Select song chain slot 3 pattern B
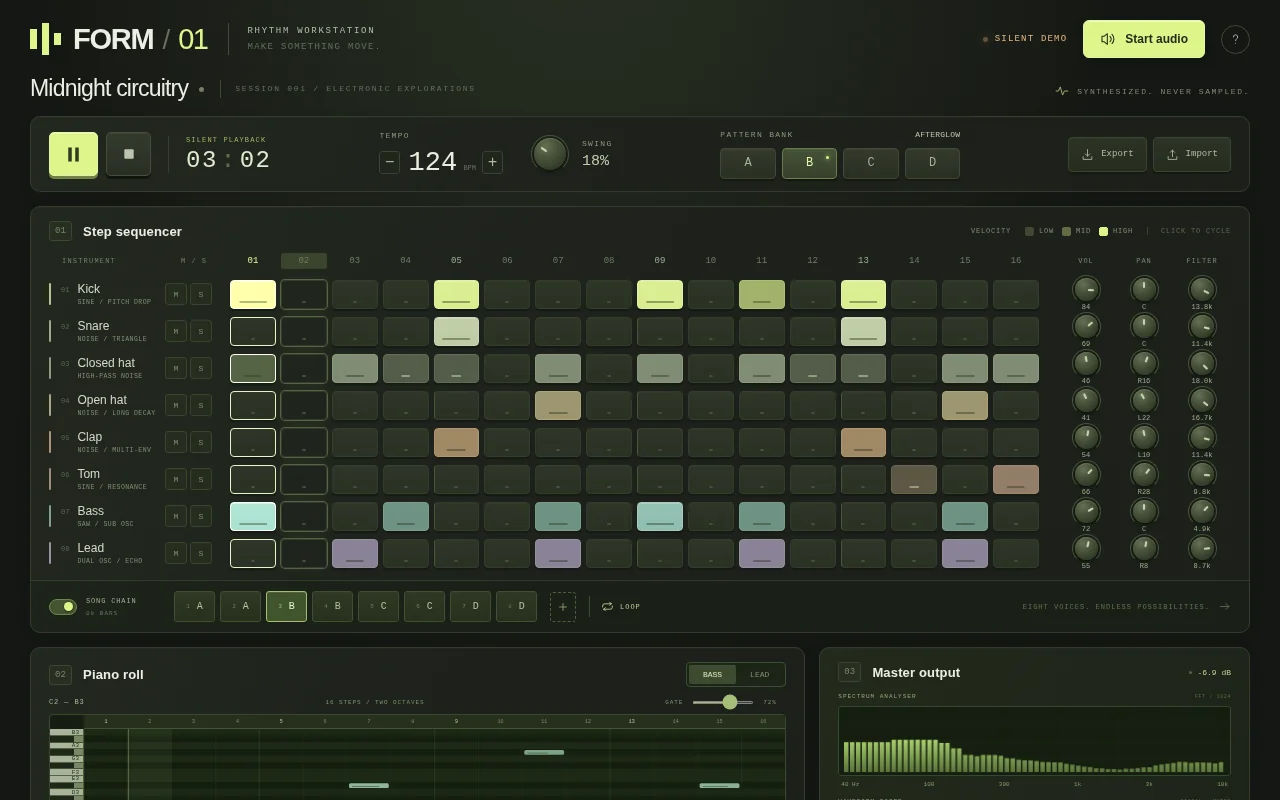Viewport: 1280px width, 800px height. click(x=286, y=606)
